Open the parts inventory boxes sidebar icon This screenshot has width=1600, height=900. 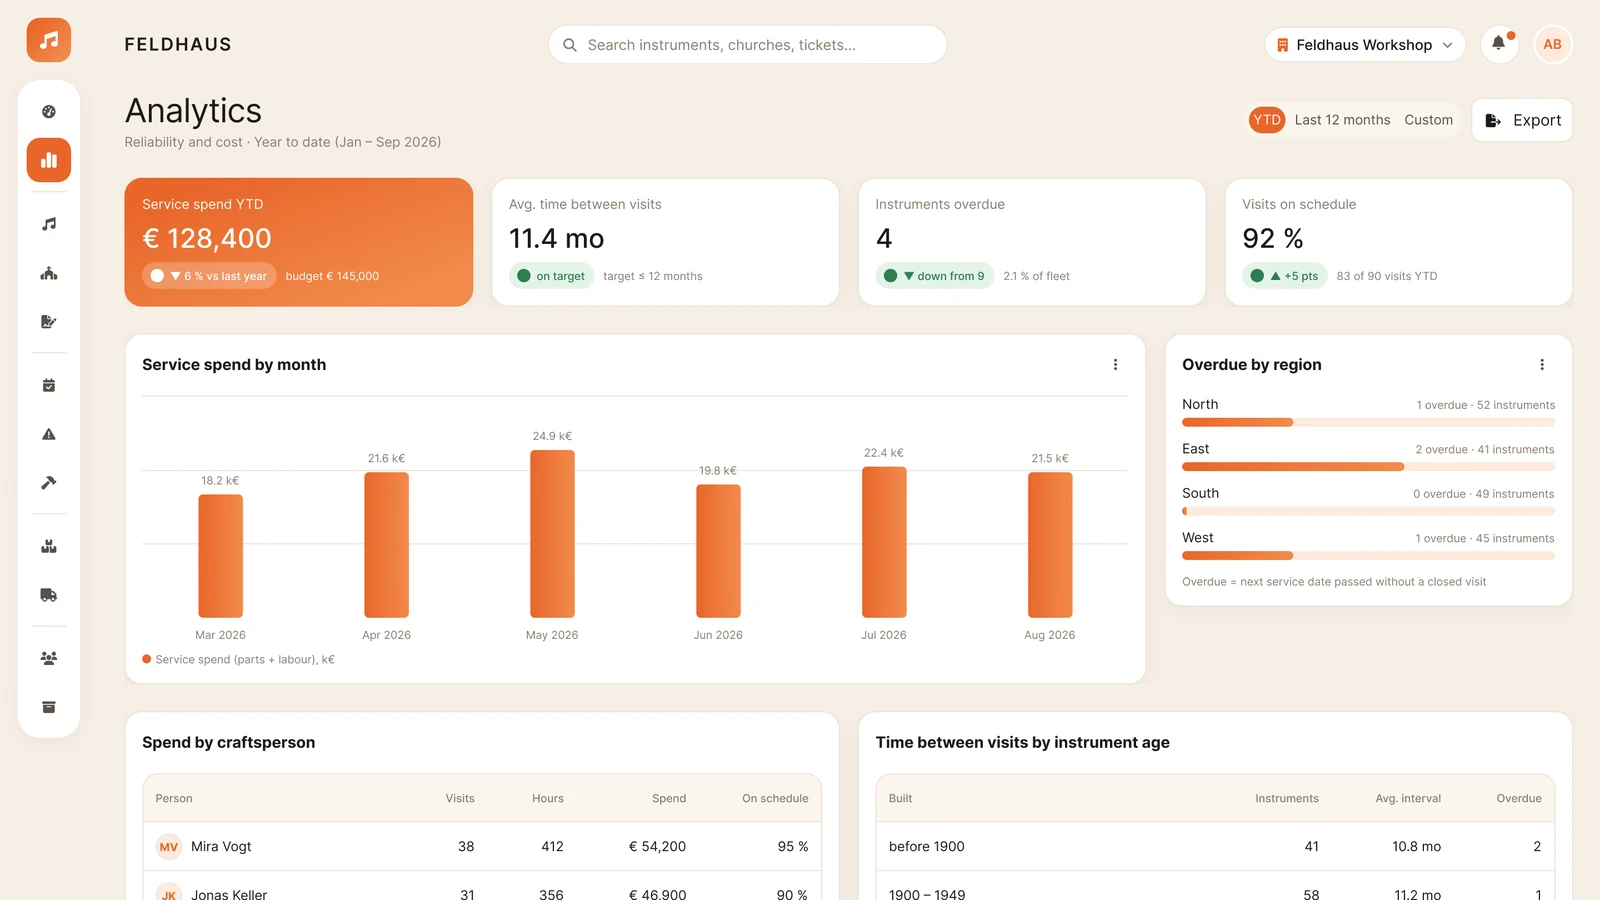[x=49, y=546]
